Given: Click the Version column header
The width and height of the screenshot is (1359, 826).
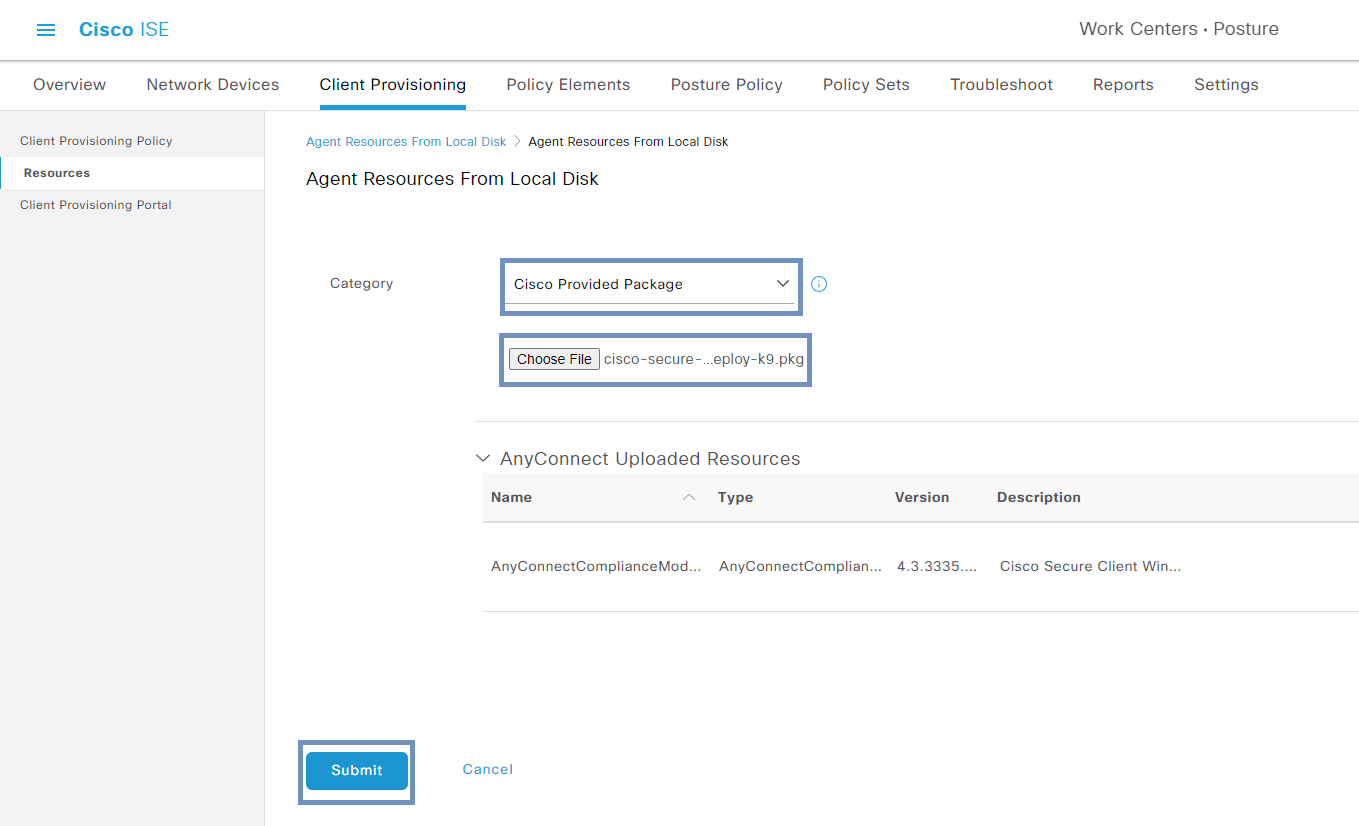Looking at the screenshot, I should click(x=922, y=497).
